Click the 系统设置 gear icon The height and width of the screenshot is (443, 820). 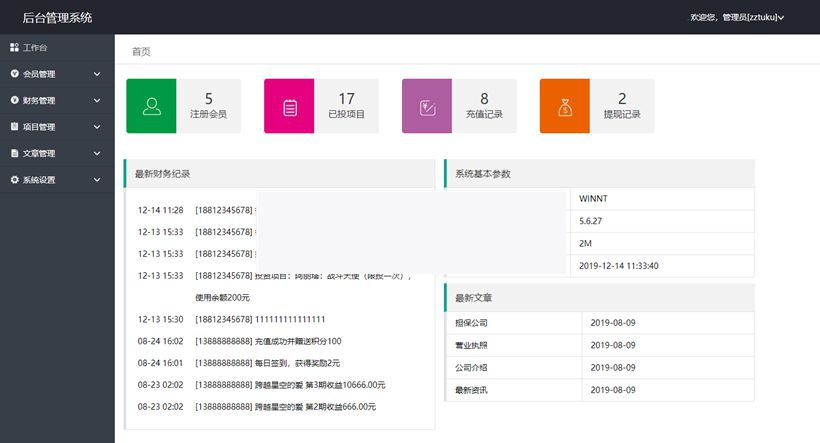pos(14,180)
